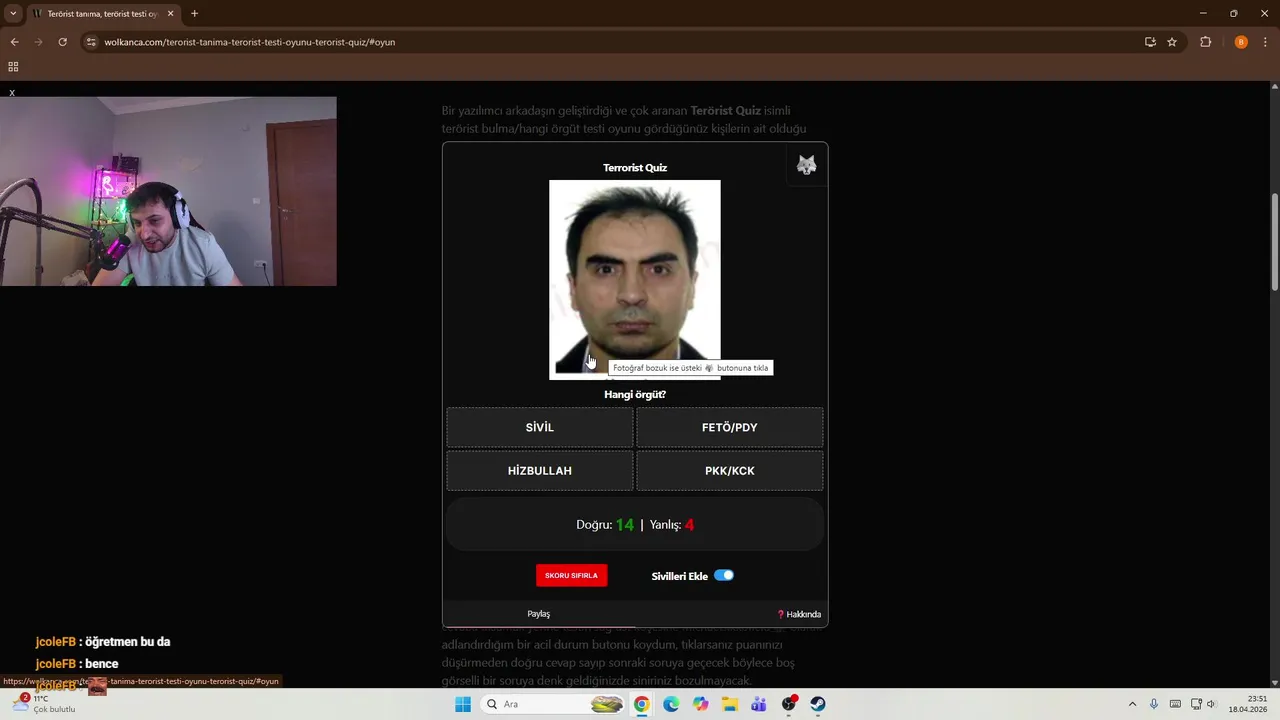Open Chrome's three-dot menu

click(1266, 42)
